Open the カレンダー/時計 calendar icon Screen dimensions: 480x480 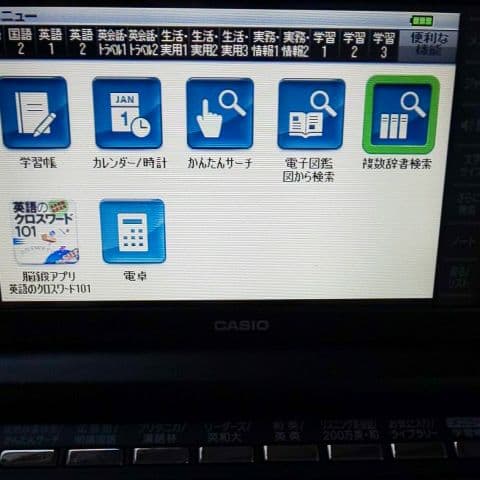tap(128, 113)
